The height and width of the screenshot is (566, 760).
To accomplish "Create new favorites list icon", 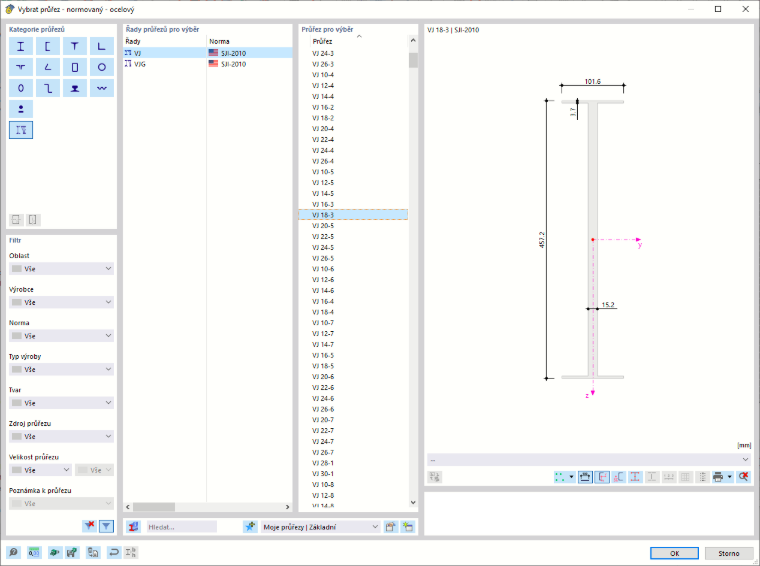I will [408, 527].
